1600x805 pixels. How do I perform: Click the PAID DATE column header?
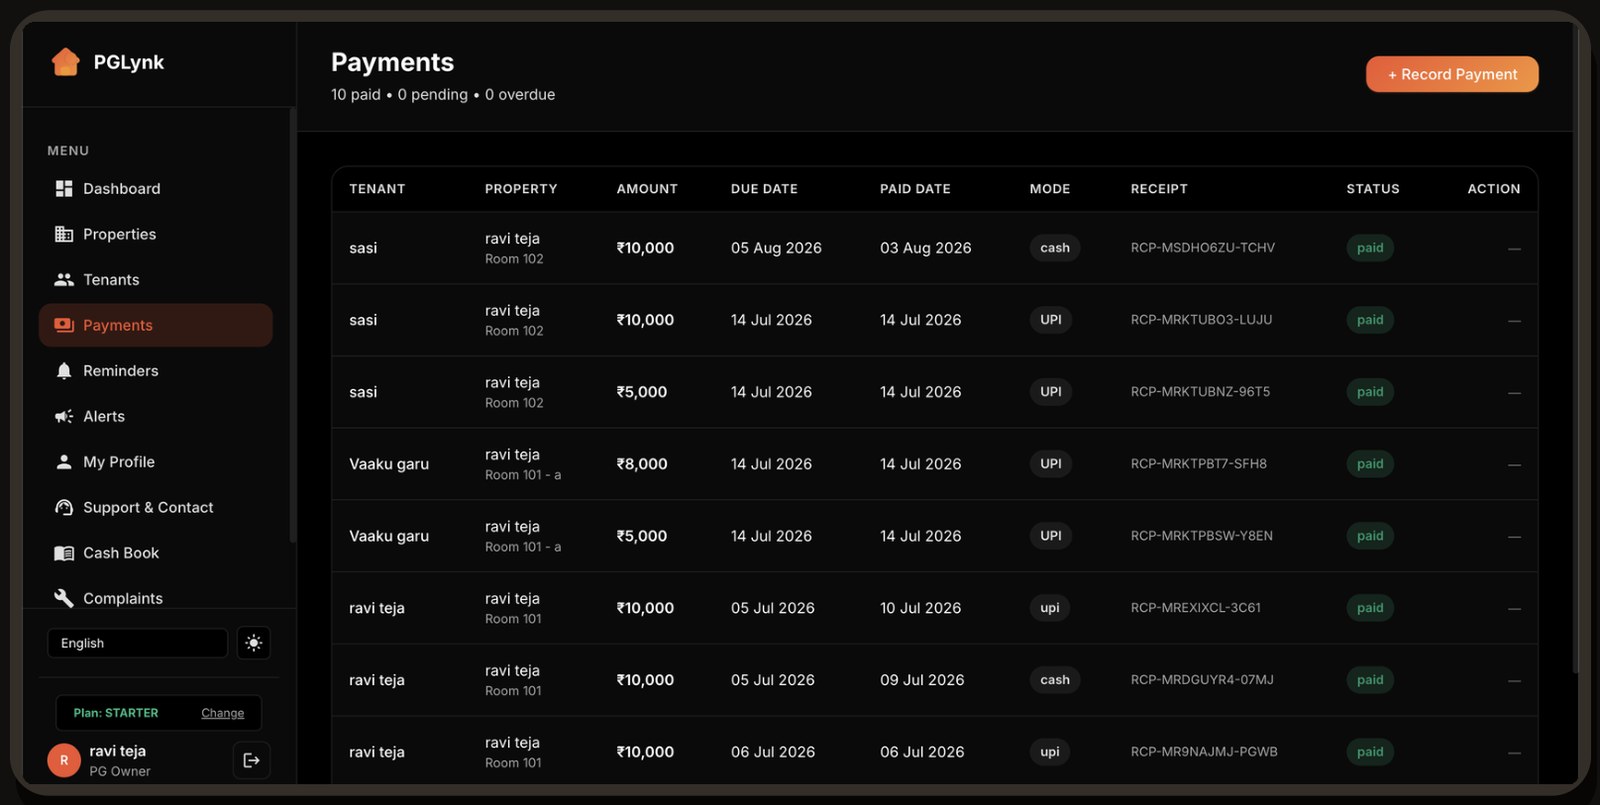[x=915, y=189]
